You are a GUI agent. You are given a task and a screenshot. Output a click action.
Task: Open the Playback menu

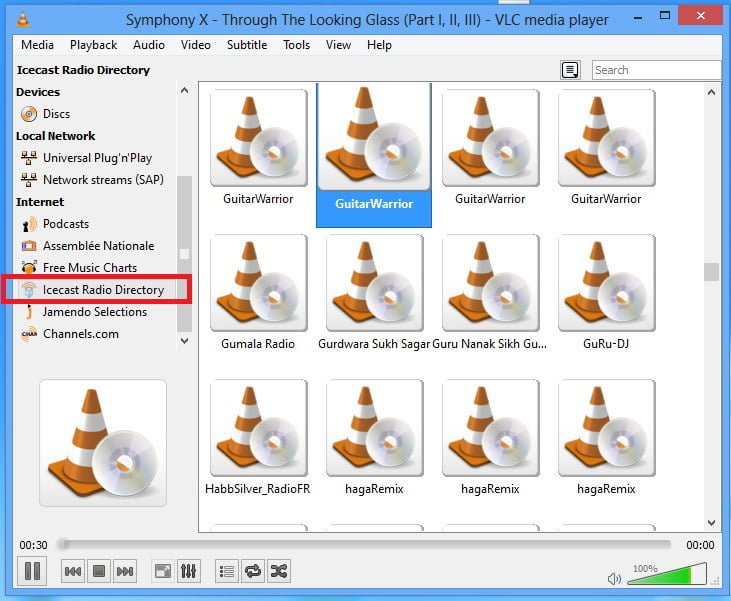click(x=93, y=45)
